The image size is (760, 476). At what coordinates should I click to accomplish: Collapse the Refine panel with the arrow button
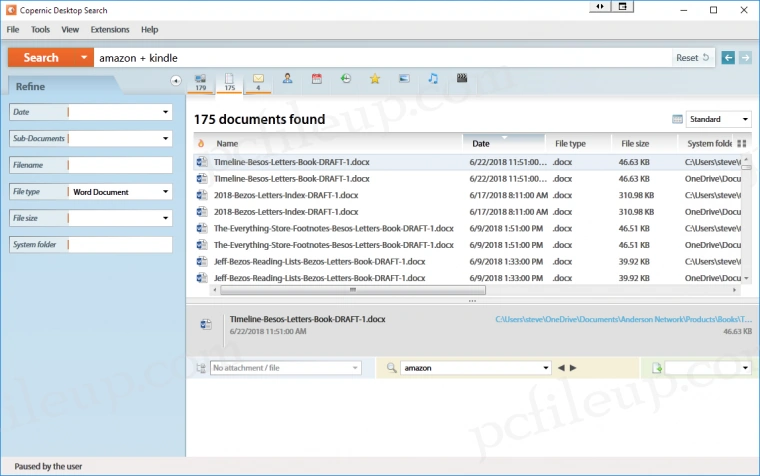175,80
